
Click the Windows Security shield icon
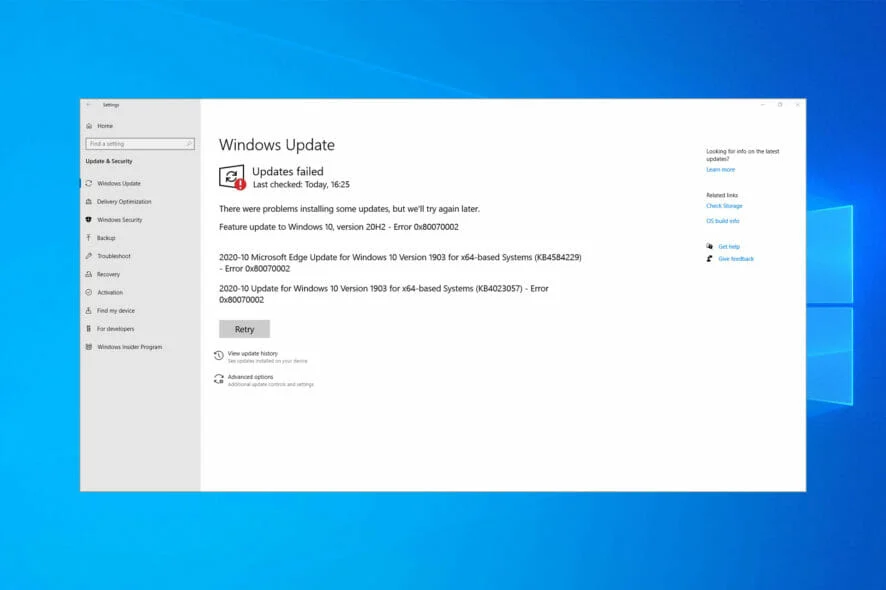pos(89,219)
